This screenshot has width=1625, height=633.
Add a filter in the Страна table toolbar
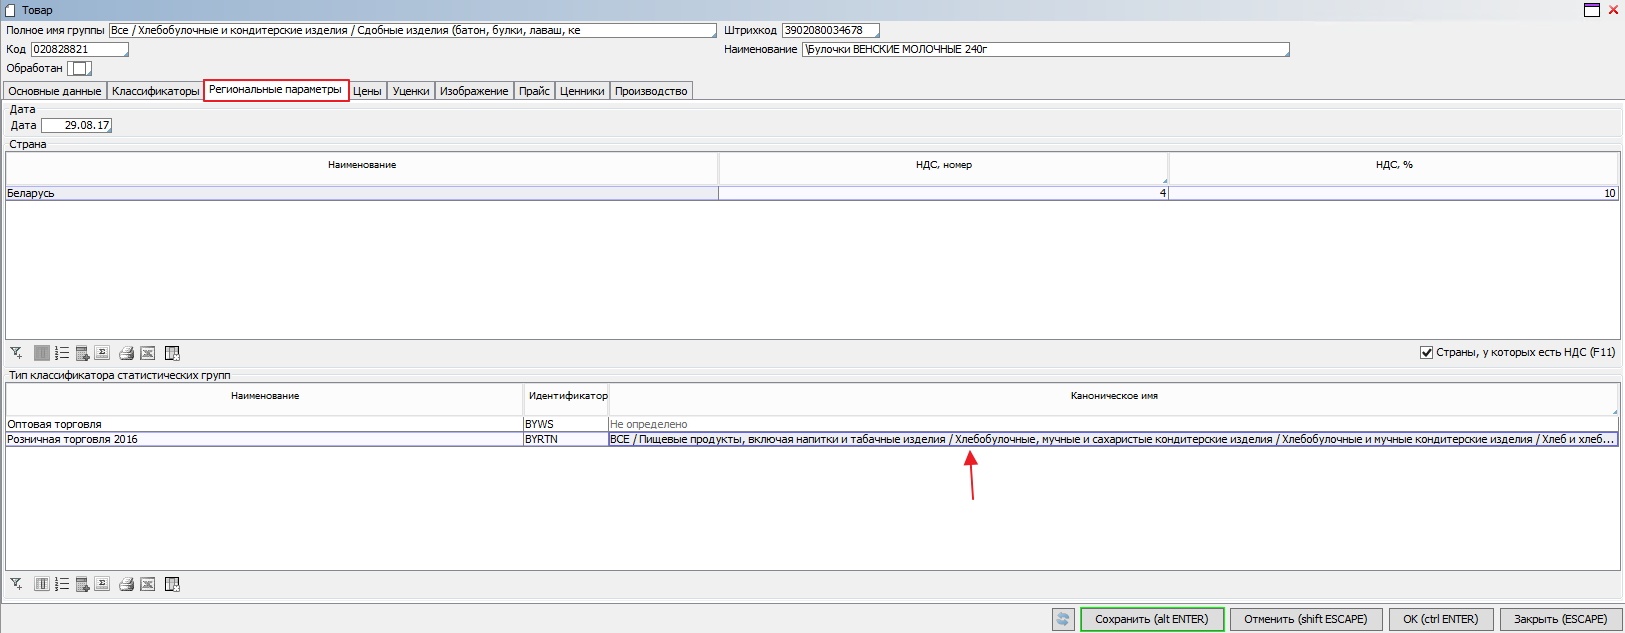point(16,353)
